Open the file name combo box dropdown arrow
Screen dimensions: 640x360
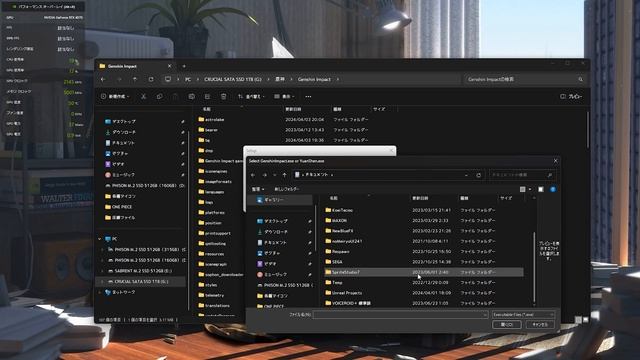484,315
